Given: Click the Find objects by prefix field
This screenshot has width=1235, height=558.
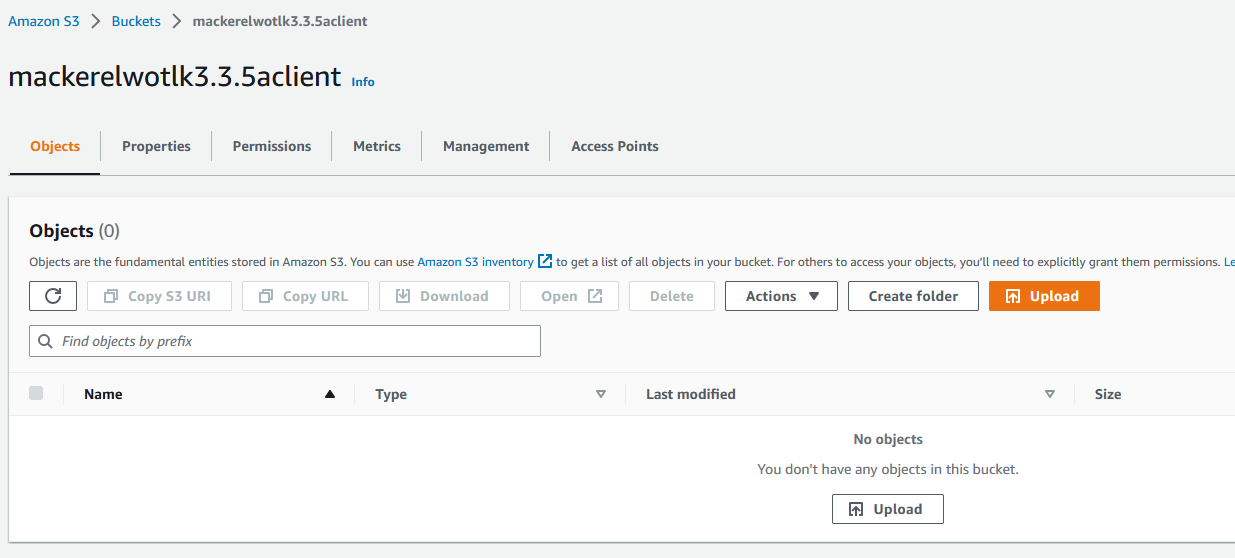Looking at the screenshot, I should [285, 341].
